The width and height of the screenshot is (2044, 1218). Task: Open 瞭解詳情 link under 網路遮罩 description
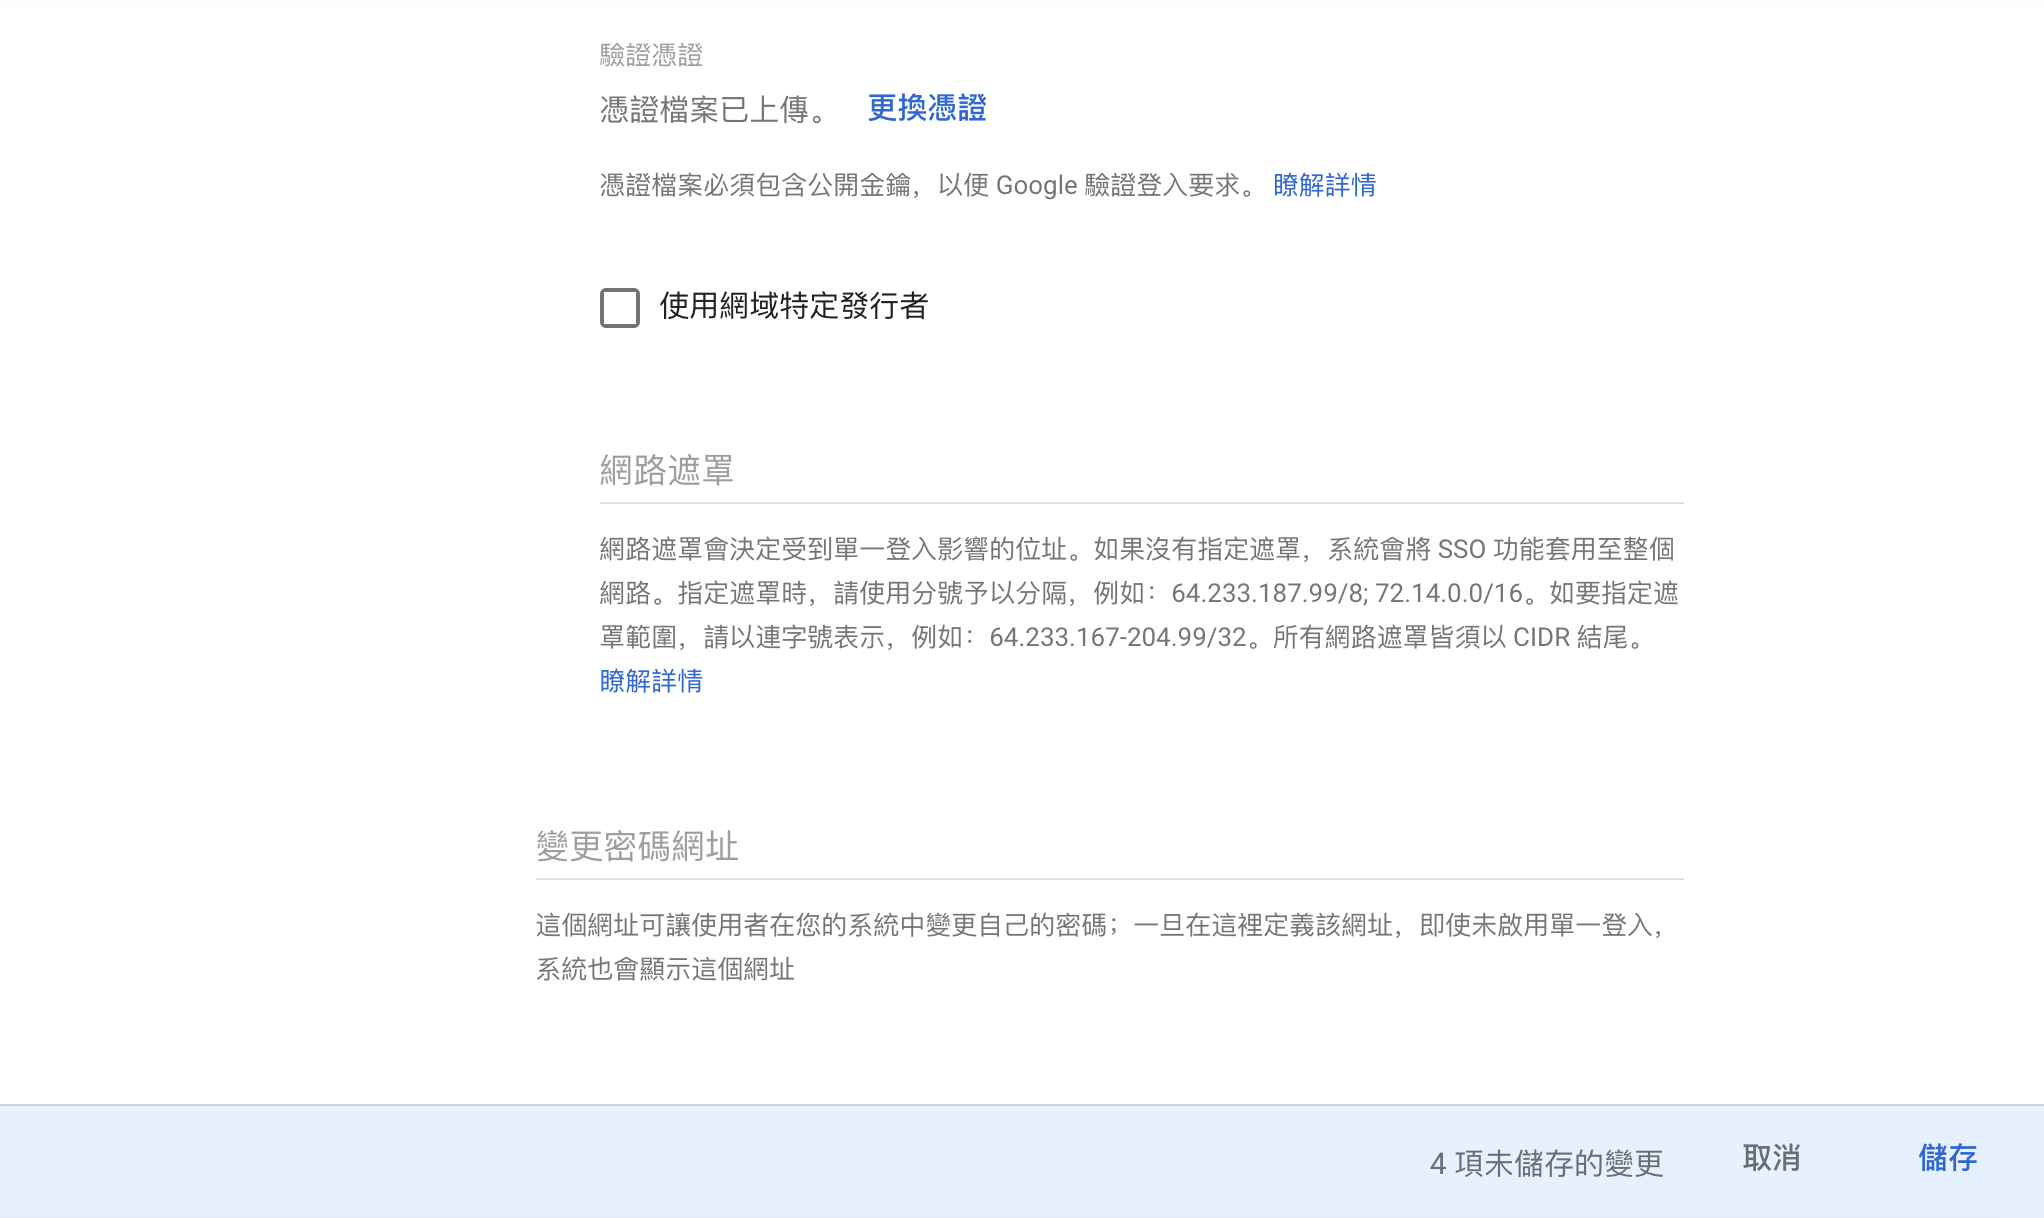651,681
